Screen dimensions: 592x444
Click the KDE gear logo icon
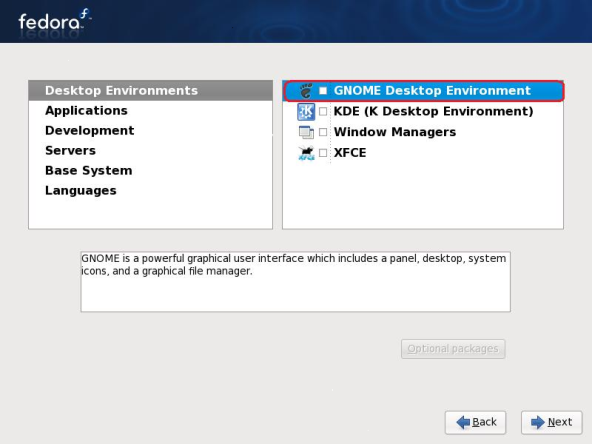tap(306, 111)
